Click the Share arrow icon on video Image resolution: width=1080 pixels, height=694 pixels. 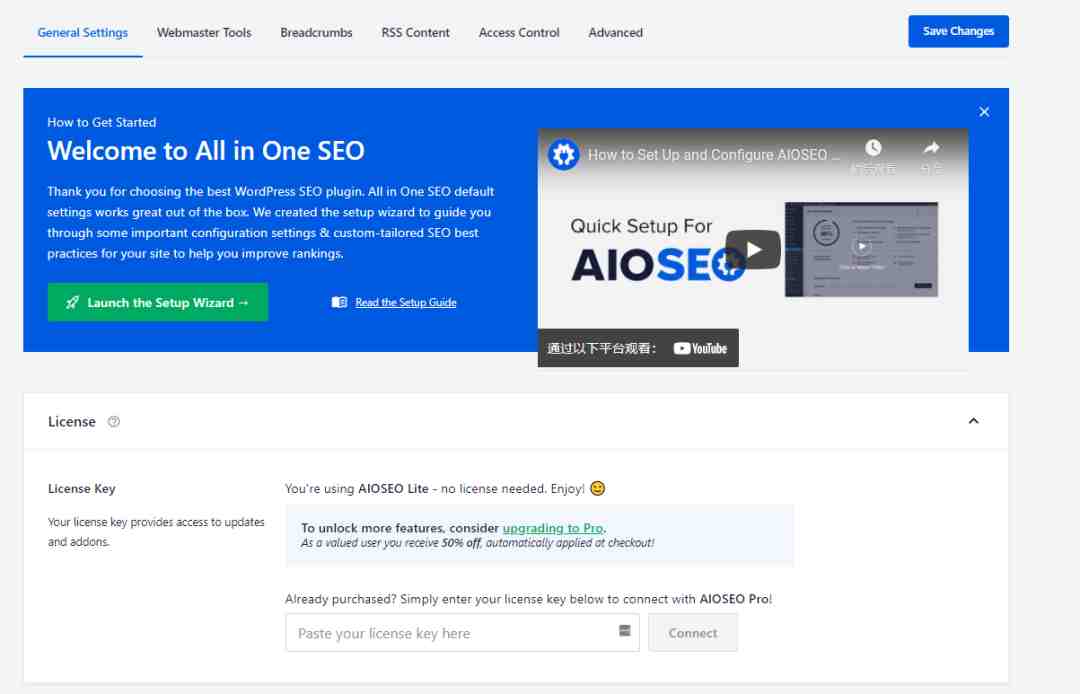point(931,147)
